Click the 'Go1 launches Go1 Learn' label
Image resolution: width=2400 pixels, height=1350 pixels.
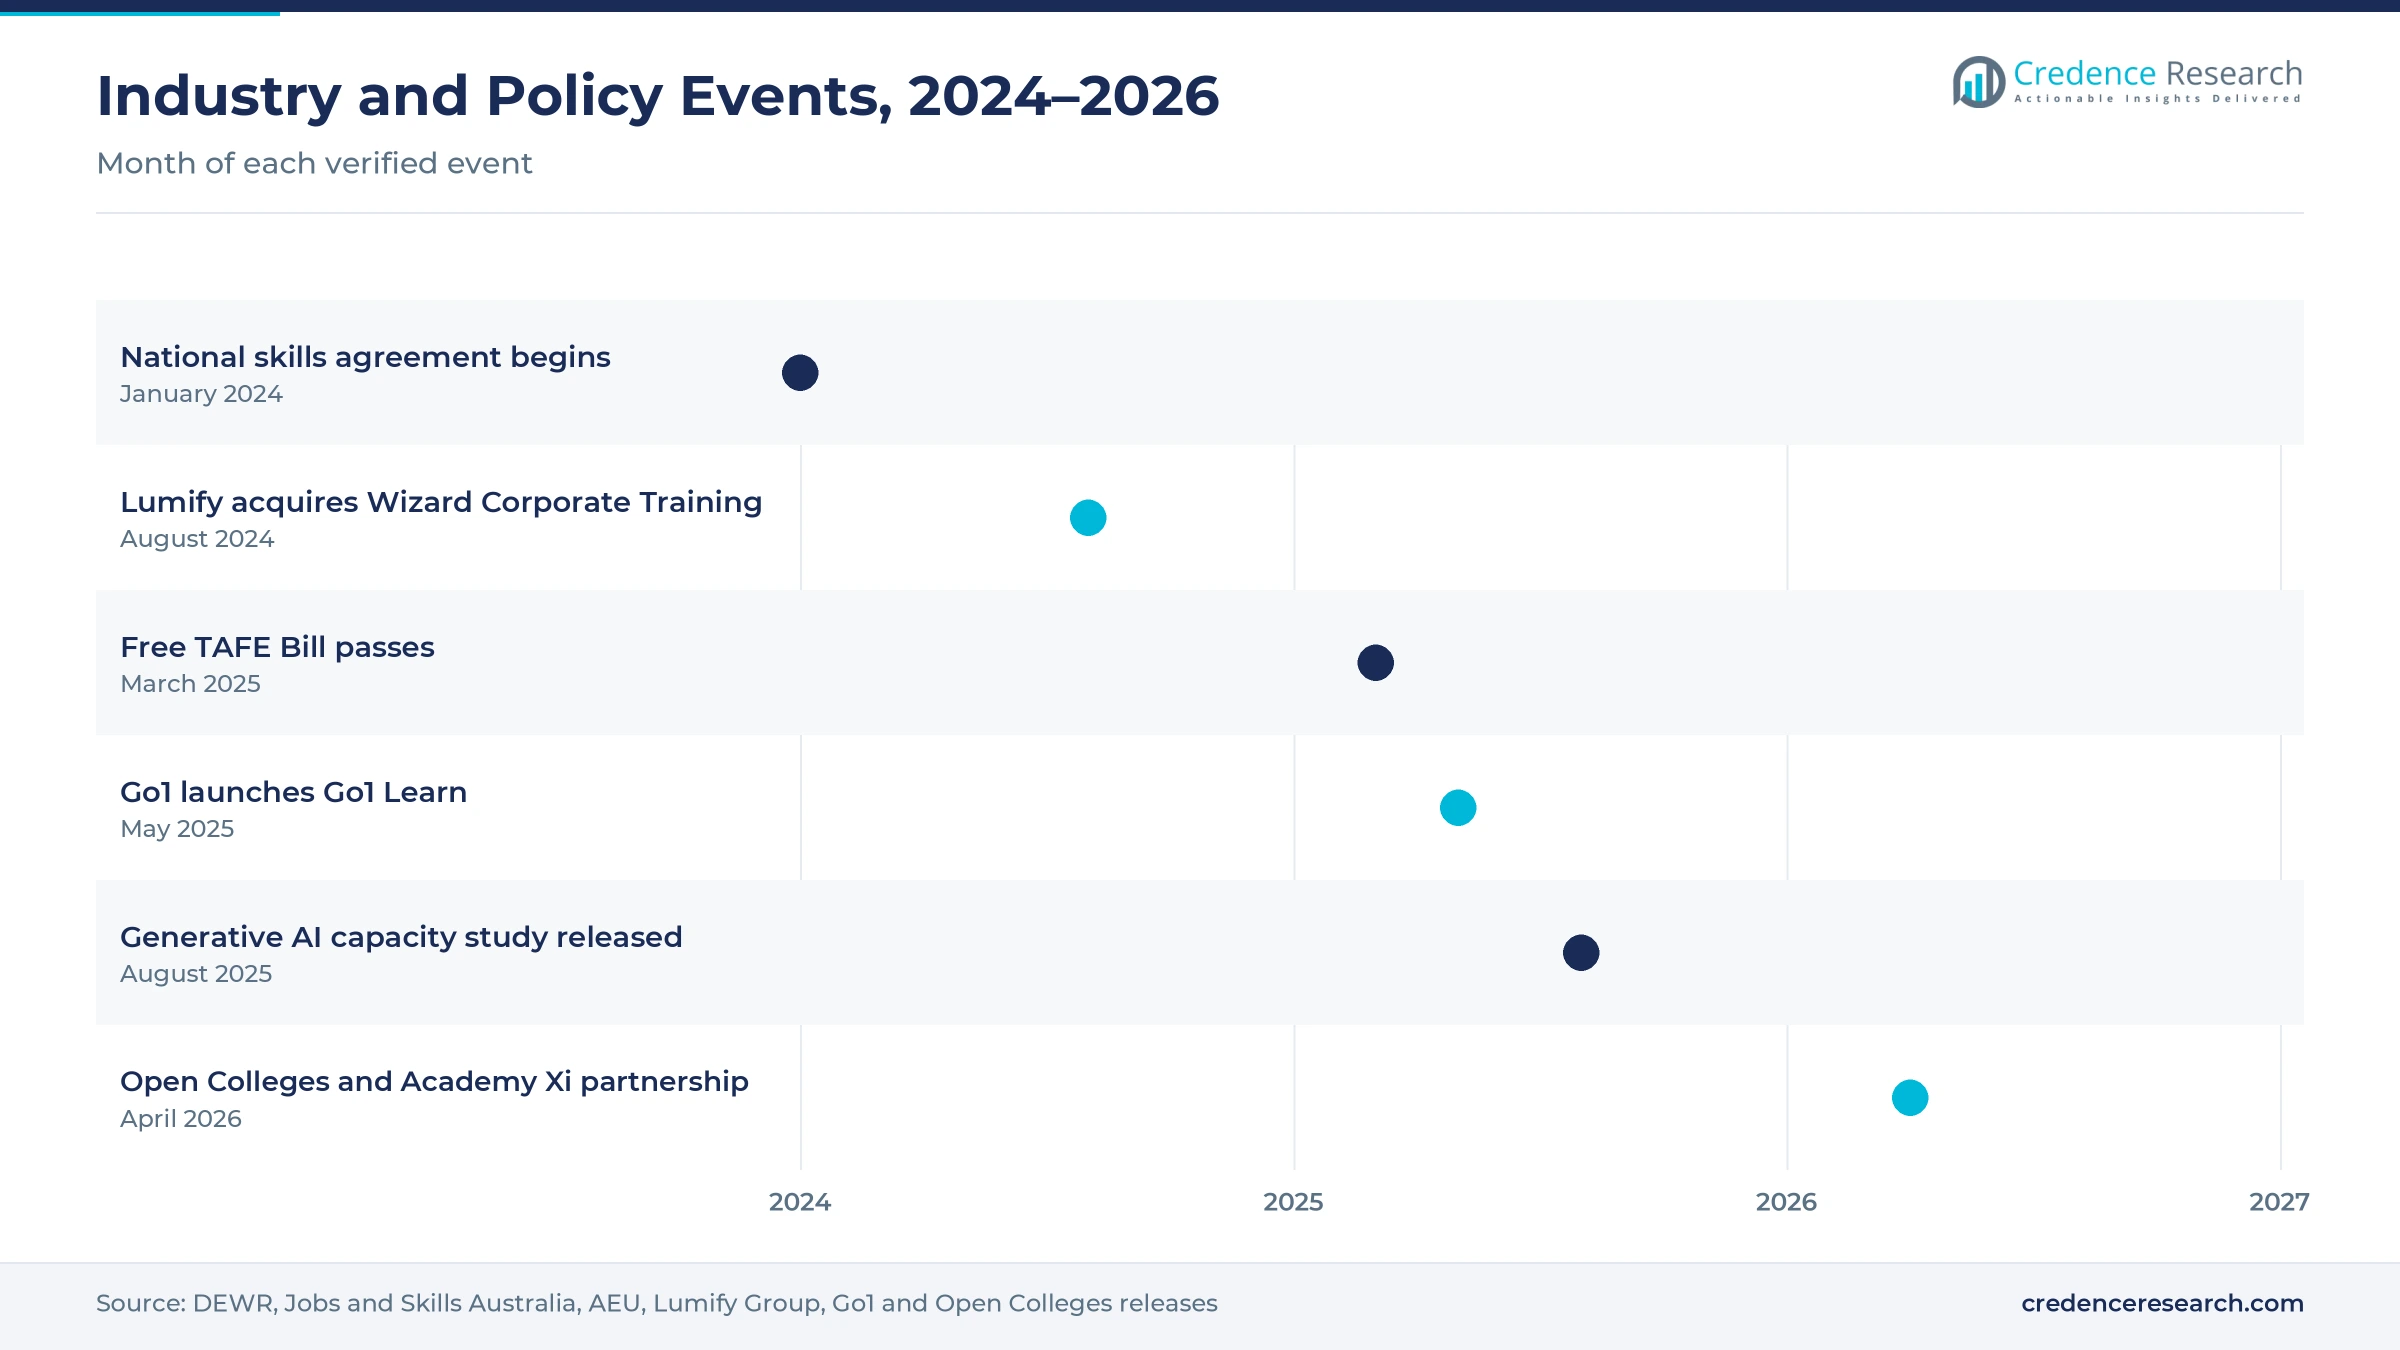coord(293,792)
